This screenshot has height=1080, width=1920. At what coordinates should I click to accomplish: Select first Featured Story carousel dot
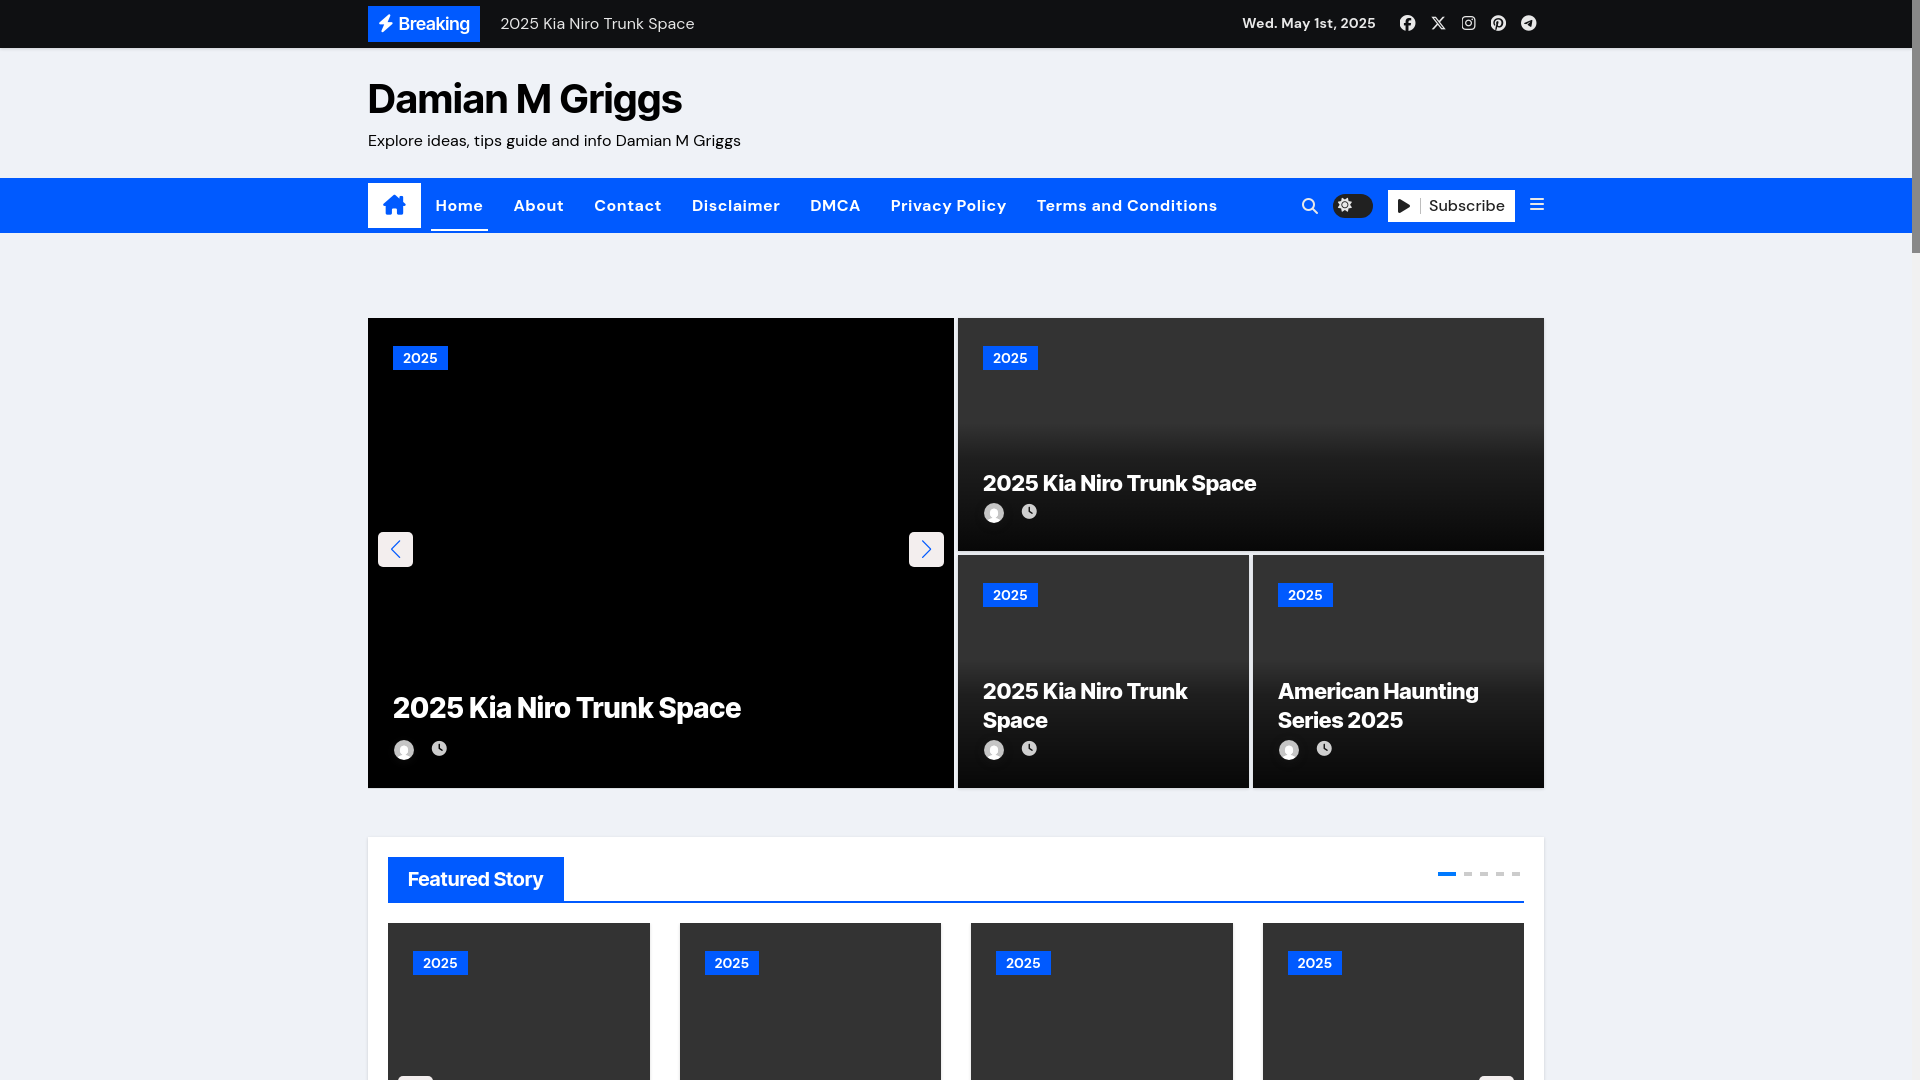click(1447, 874)
